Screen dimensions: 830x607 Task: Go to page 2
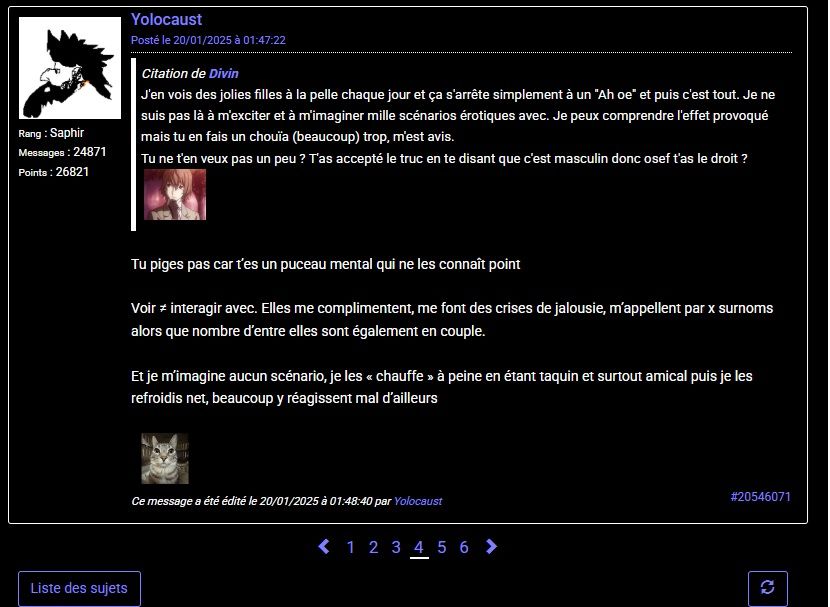click(373, 547)
